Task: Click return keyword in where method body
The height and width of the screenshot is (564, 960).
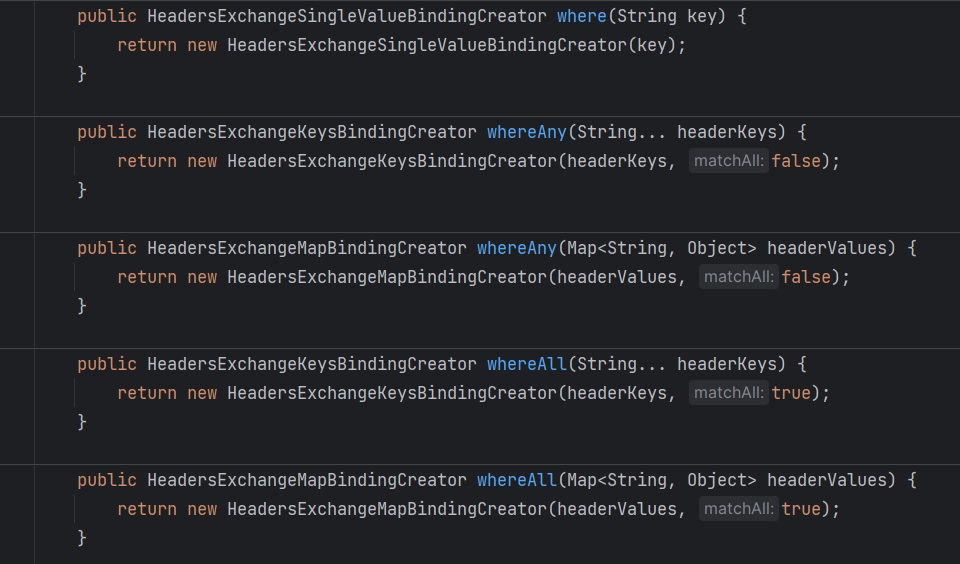Action: click(147, 45)
